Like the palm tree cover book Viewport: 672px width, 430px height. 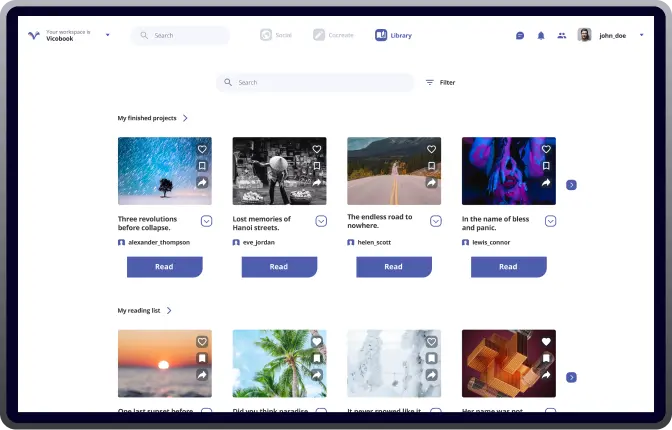click(317, 342)
